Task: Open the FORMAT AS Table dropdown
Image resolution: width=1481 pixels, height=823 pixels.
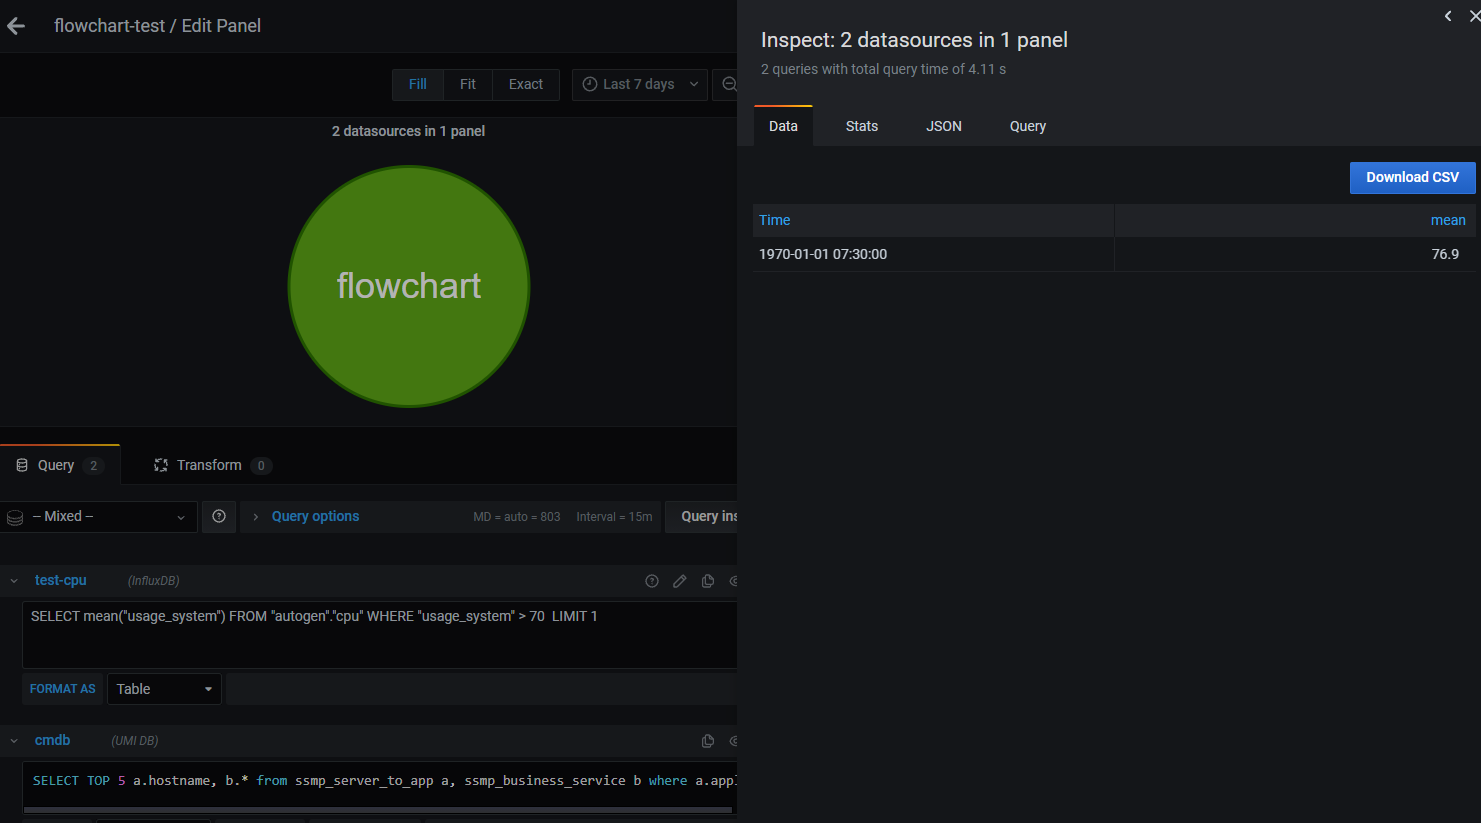Action: [x=163, y=688]
